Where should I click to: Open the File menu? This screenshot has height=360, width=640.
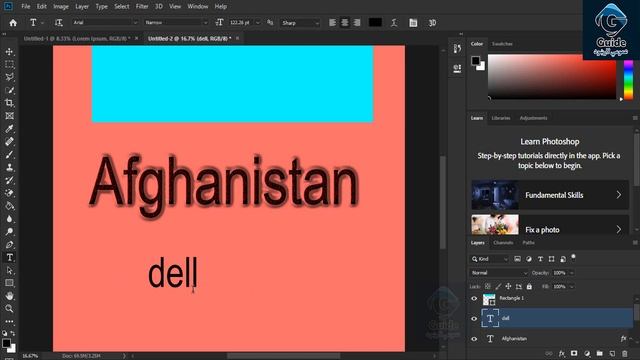point(26,7)
